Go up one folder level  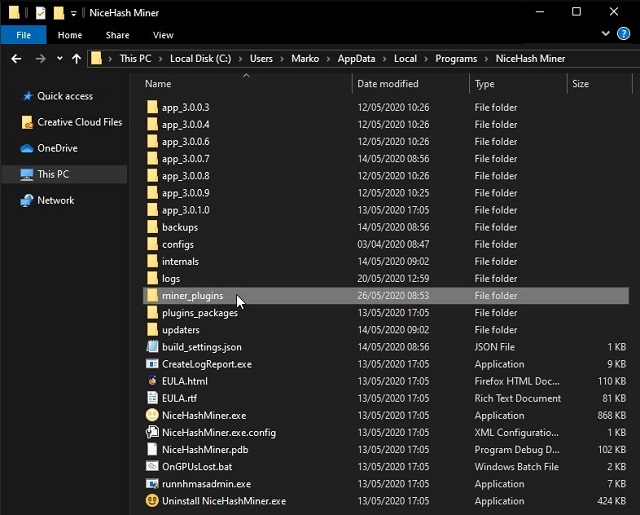(x=76, y=59)
